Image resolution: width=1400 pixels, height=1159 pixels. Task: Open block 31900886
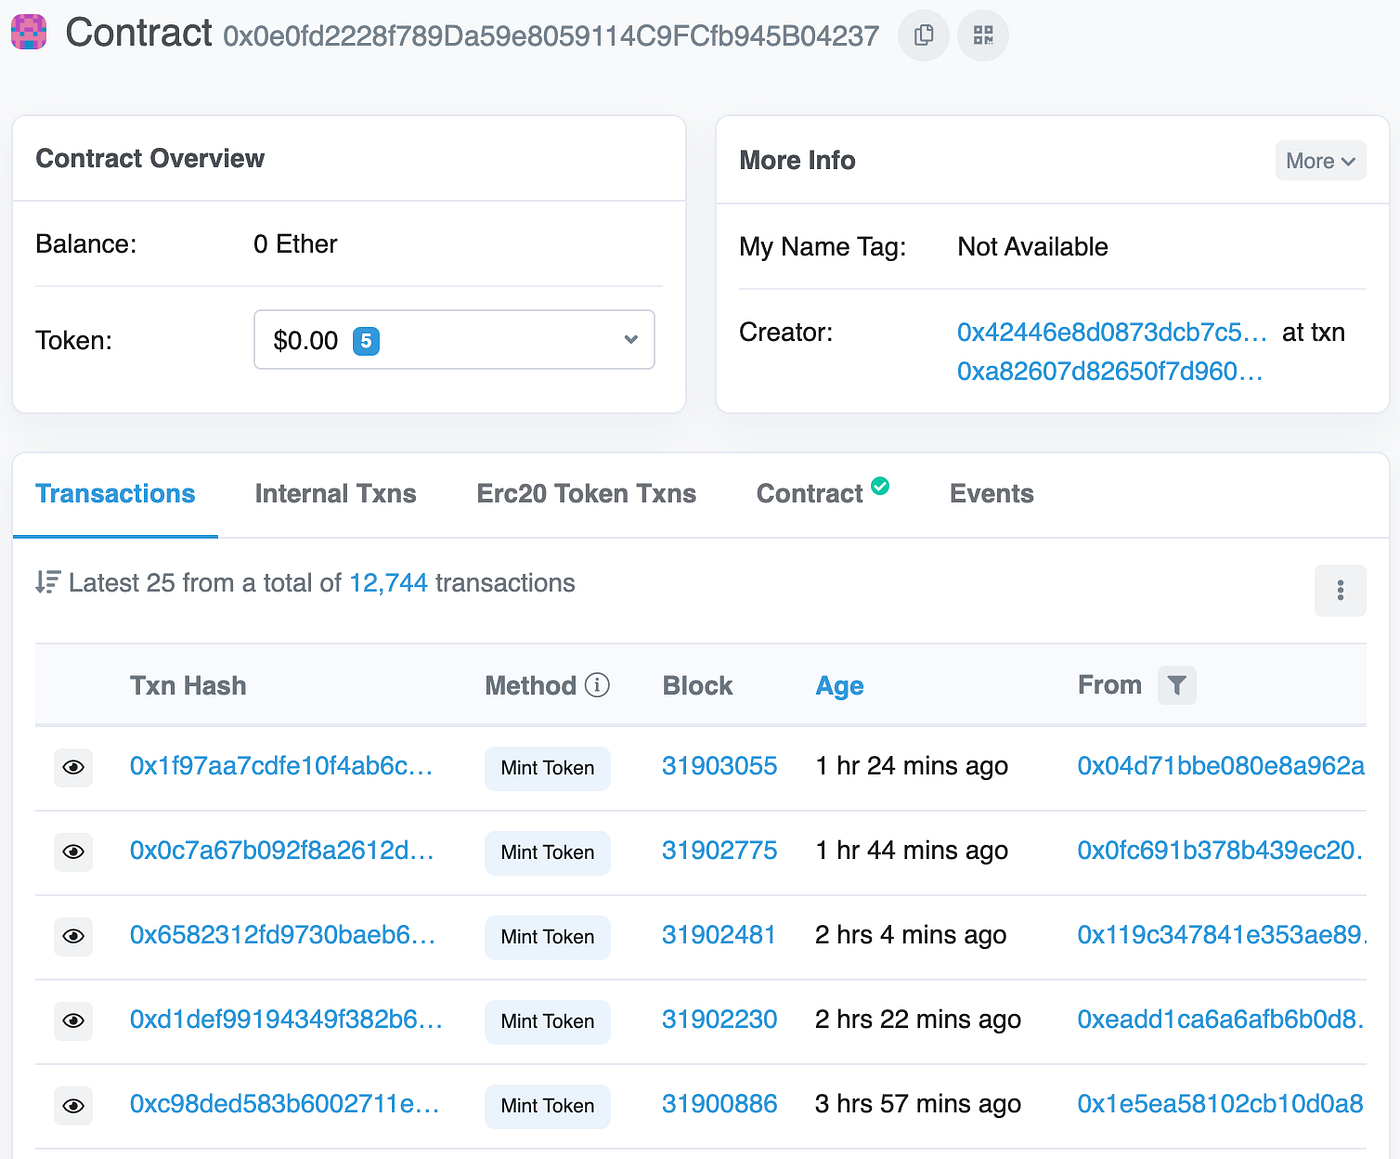(x=719, y=1104)
